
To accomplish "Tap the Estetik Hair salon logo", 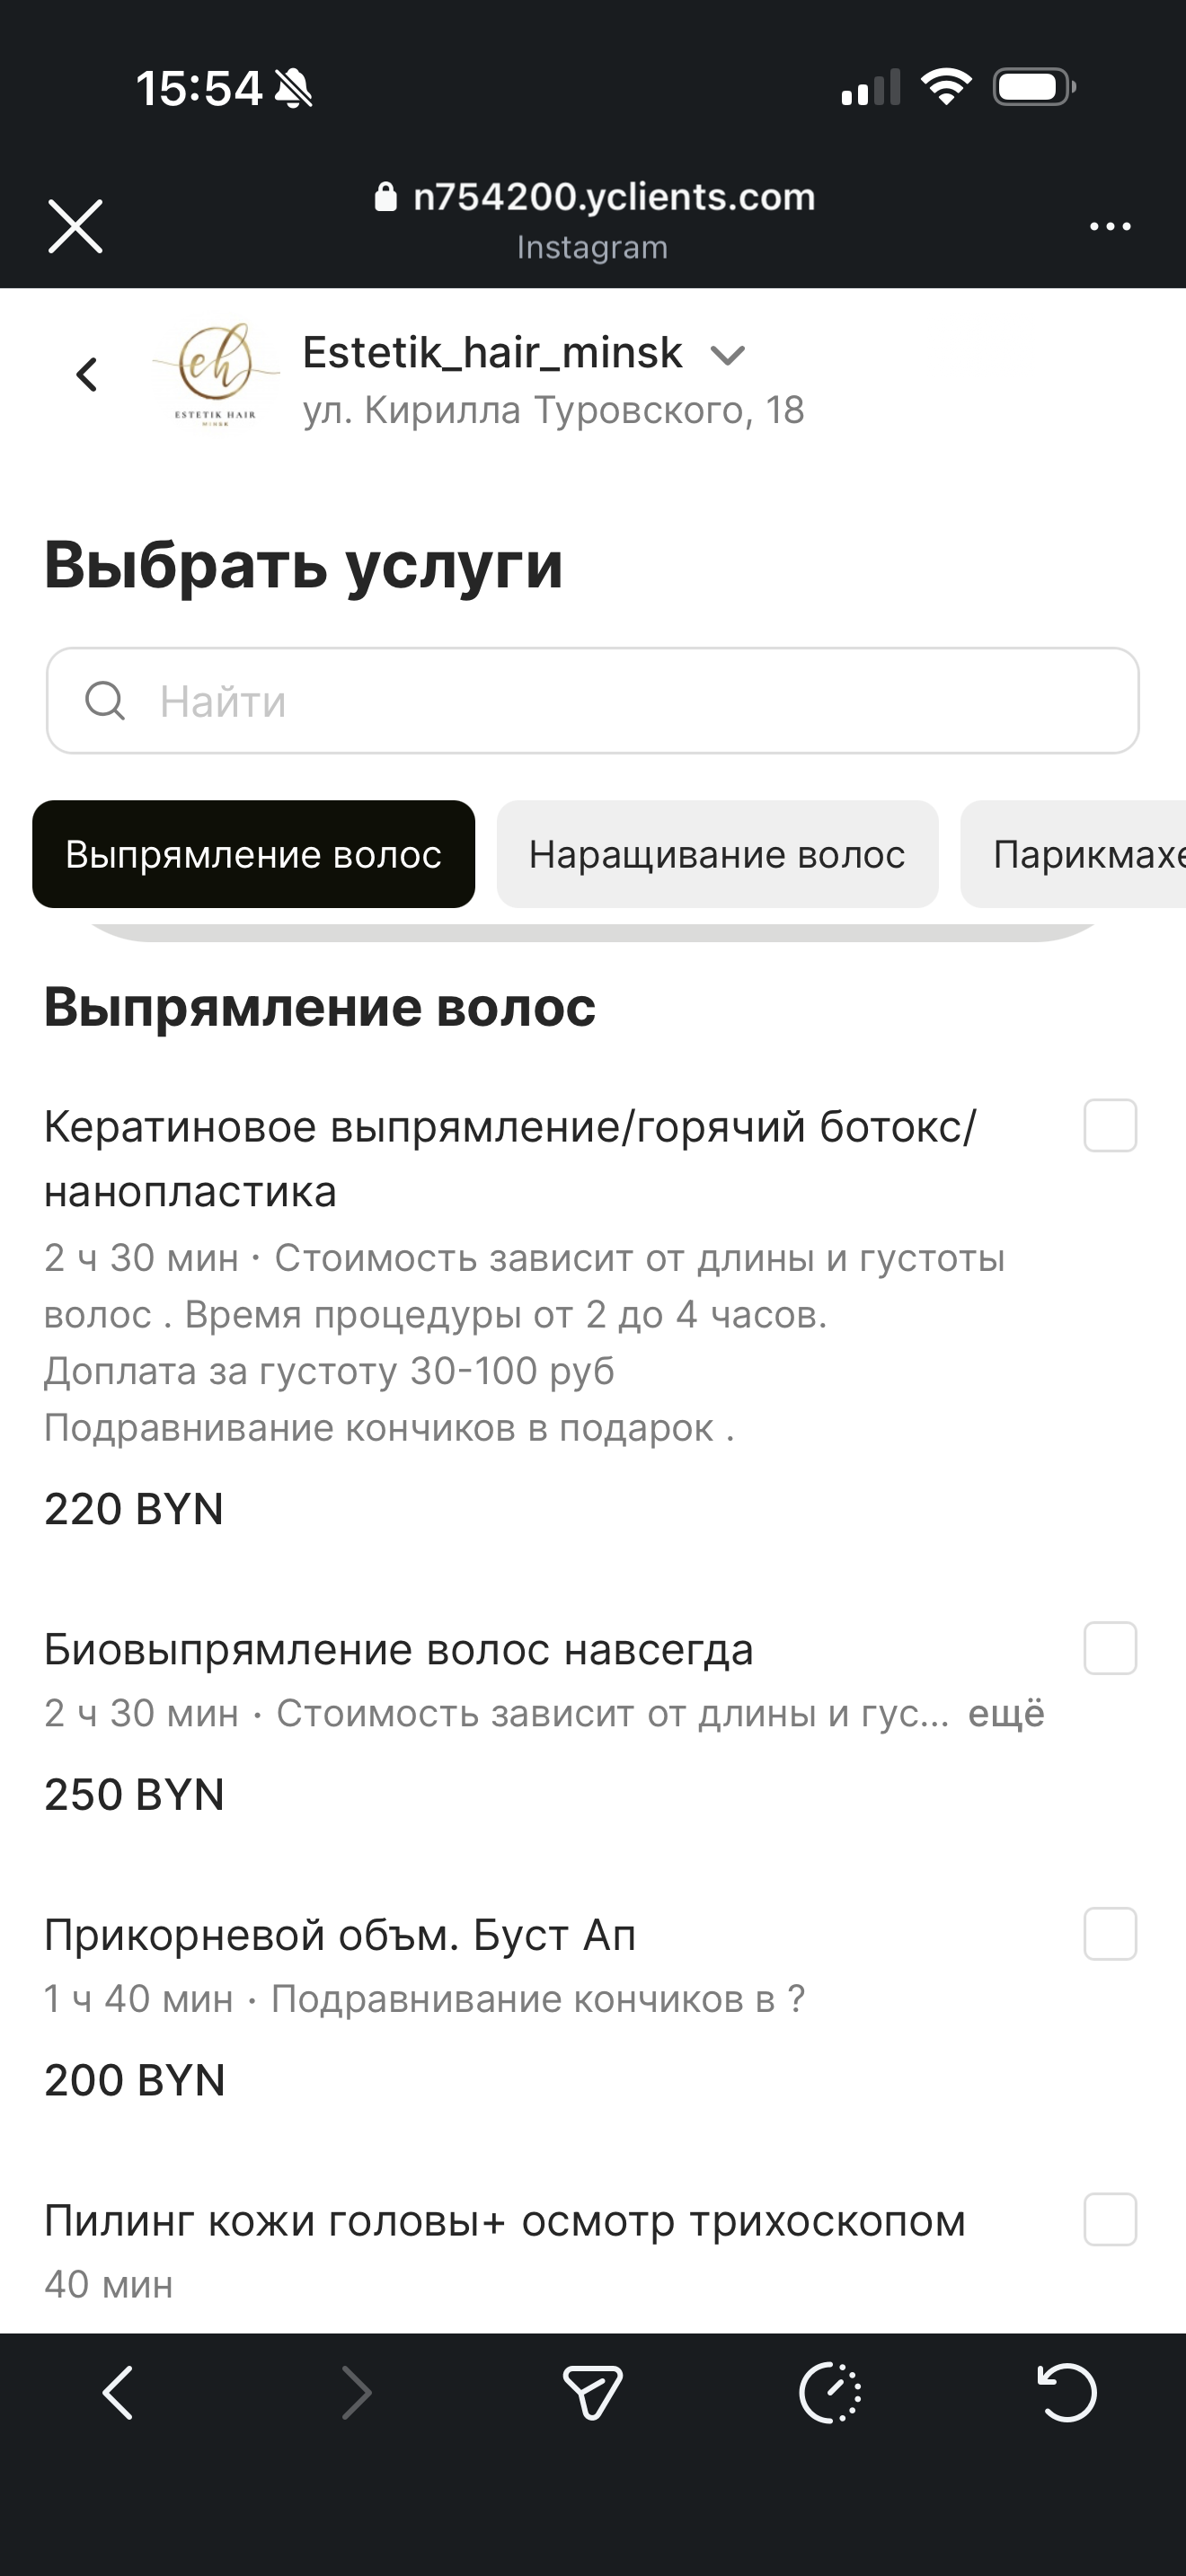I will click(215, 375).
